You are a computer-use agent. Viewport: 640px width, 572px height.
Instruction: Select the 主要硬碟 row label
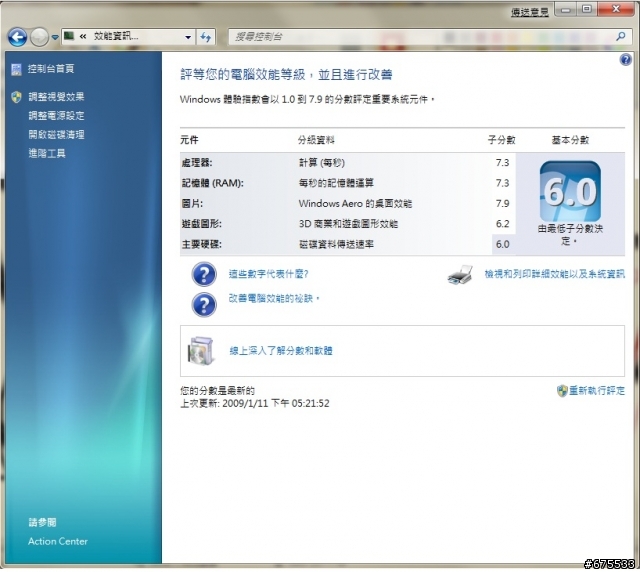pos(202,244)
